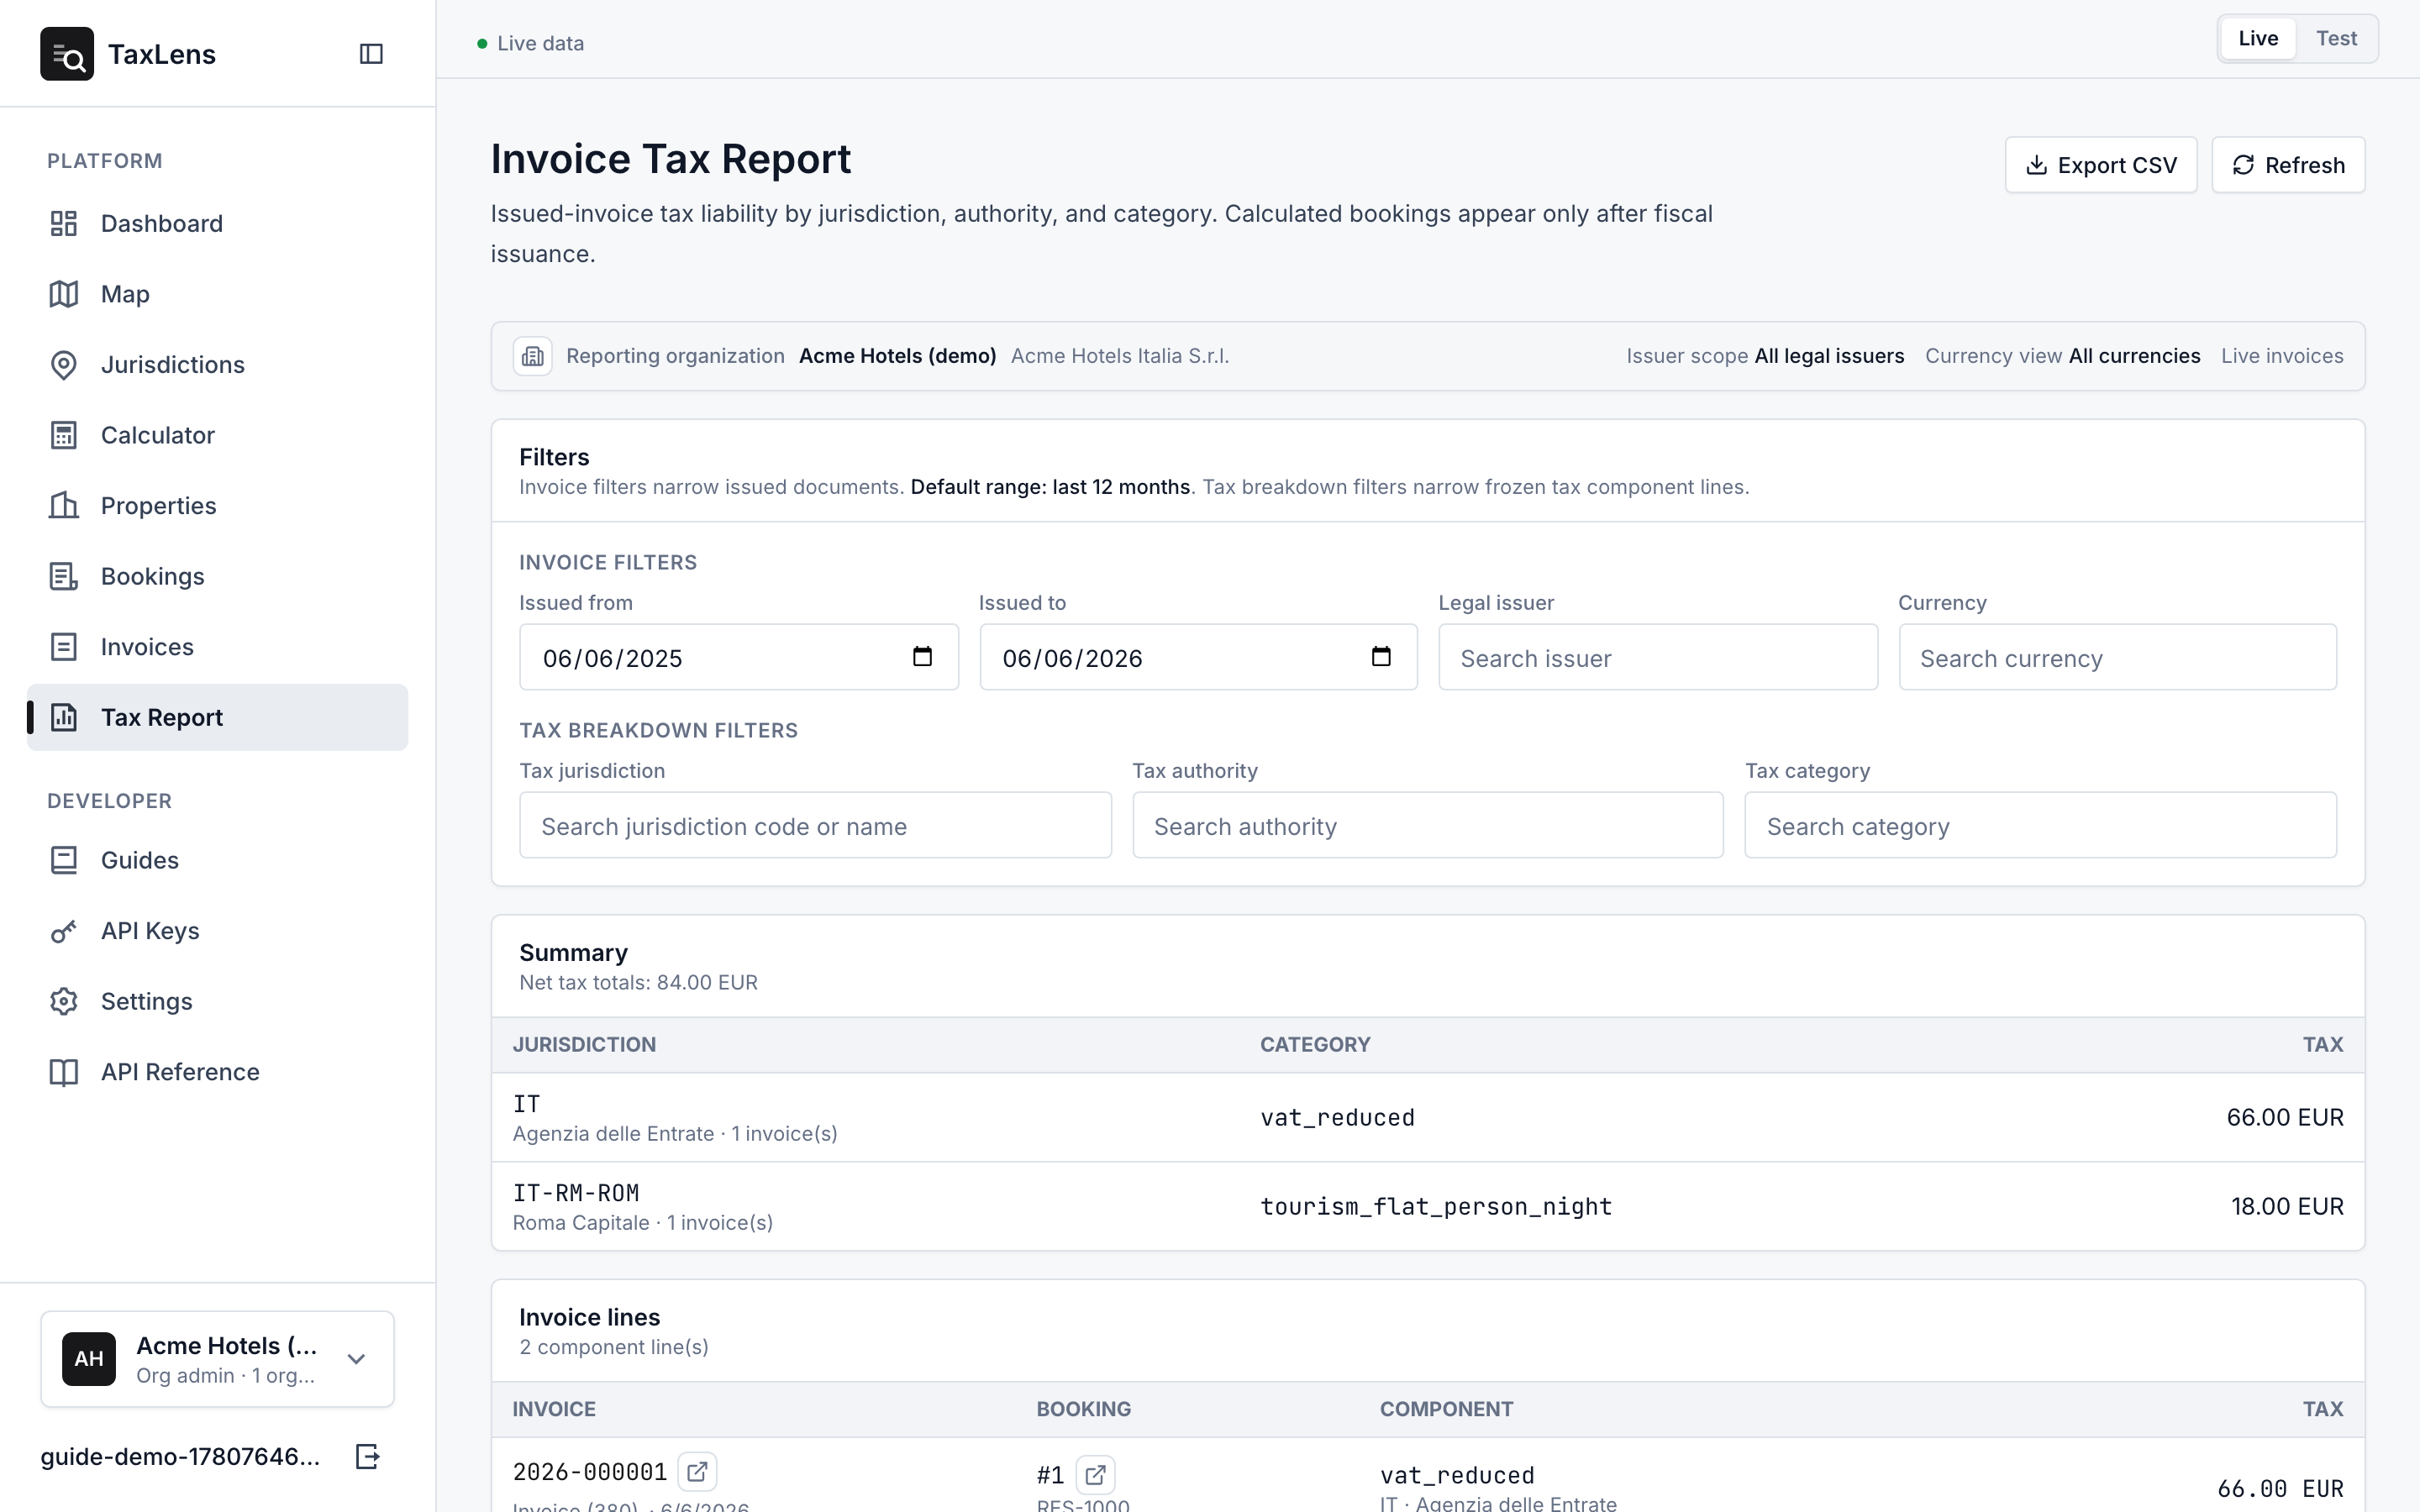Open the Calculator page
Screen dimensions: 2420x1512
[x=217, y=435]
